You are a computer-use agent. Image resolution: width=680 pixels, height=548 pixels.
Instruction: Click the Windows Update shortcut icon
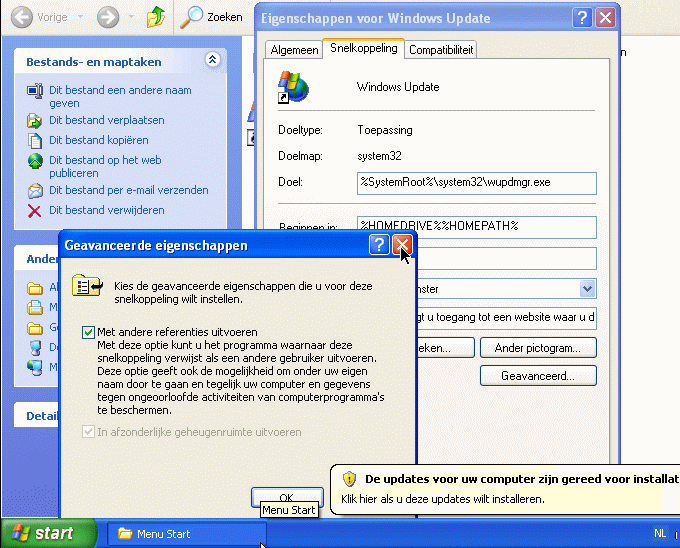293,87
